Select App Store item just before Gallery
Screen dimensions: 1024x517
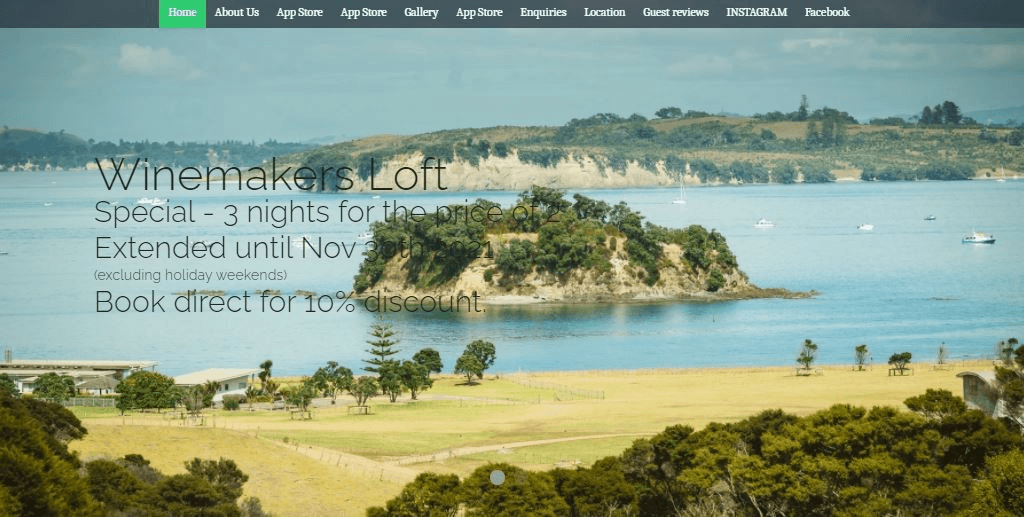[x=363, y=12]
